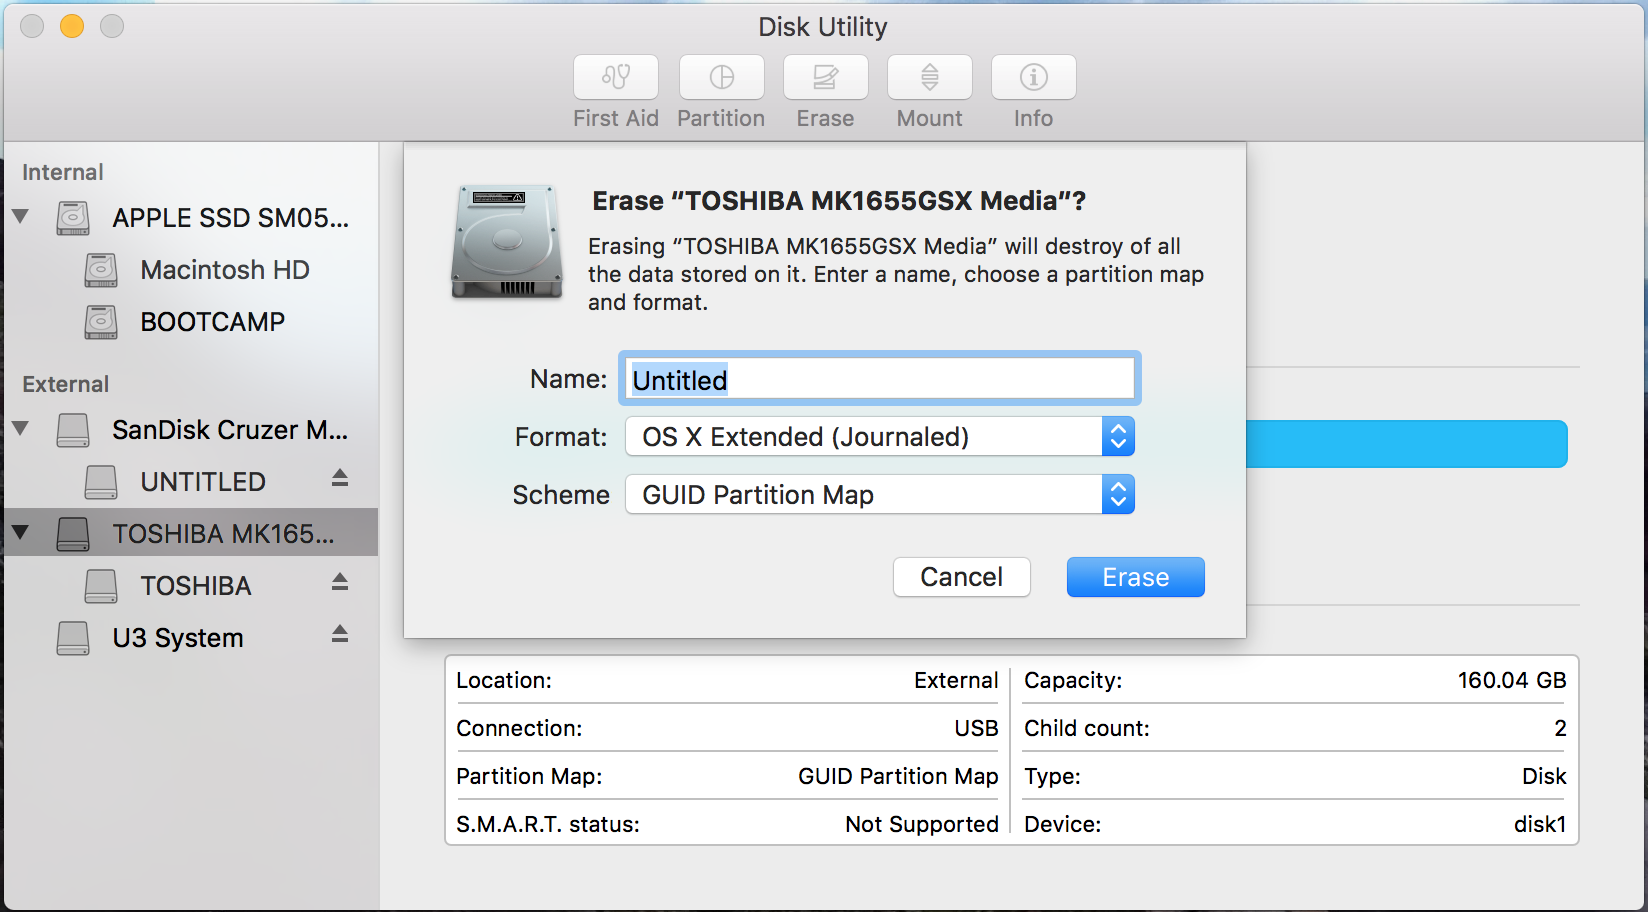Eject the U3 System volume

[x=340, y=634]
